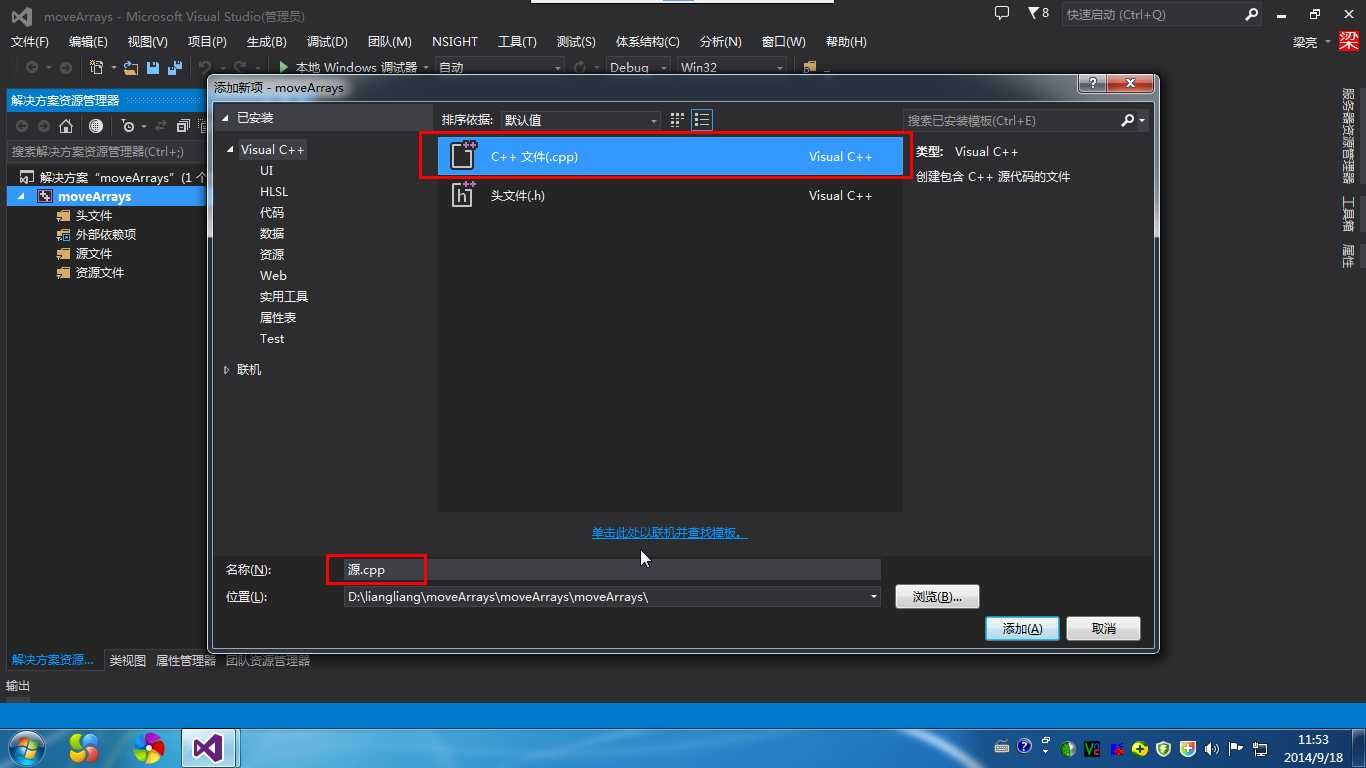Open the 编辑(E) menu
This screenshot has width=1366, height=768.
pyautogui.click(x=88, y=42)
